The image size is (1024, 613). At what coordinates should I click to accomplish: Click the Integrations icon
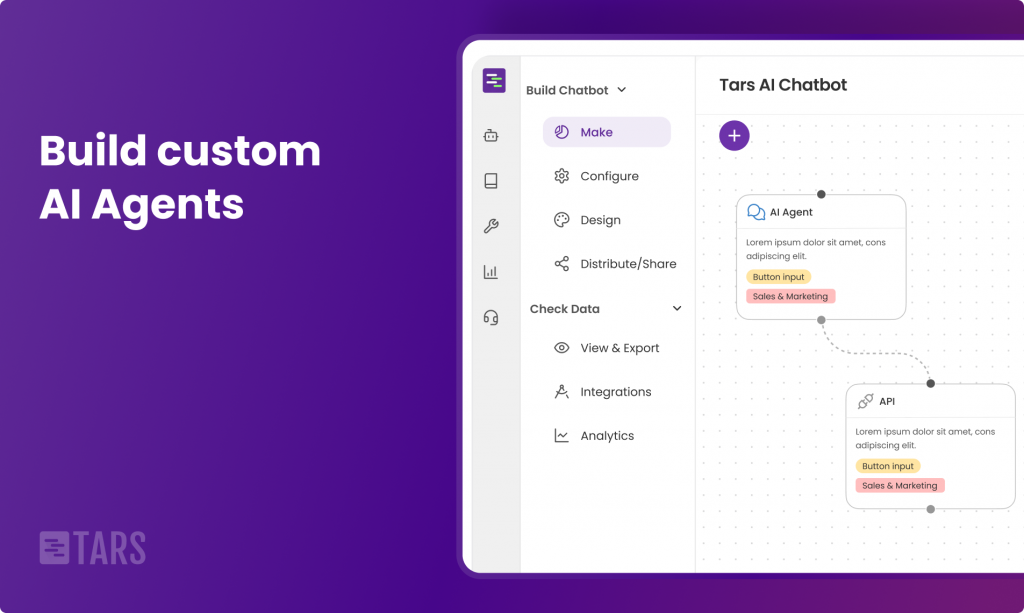pyautogui.click(x=562, y=392)
